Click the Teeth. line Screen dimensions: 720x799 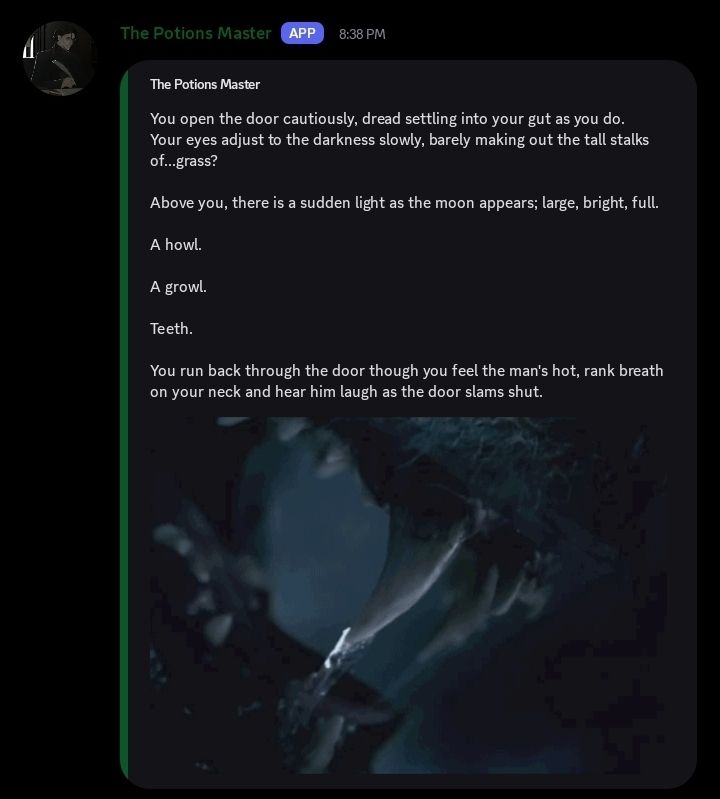coord(171,329)
